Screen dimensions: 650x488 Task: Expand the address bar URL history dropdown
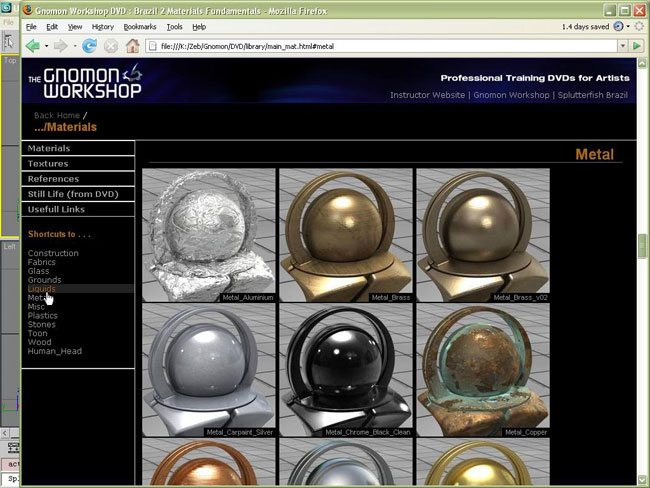pos(623,46)
